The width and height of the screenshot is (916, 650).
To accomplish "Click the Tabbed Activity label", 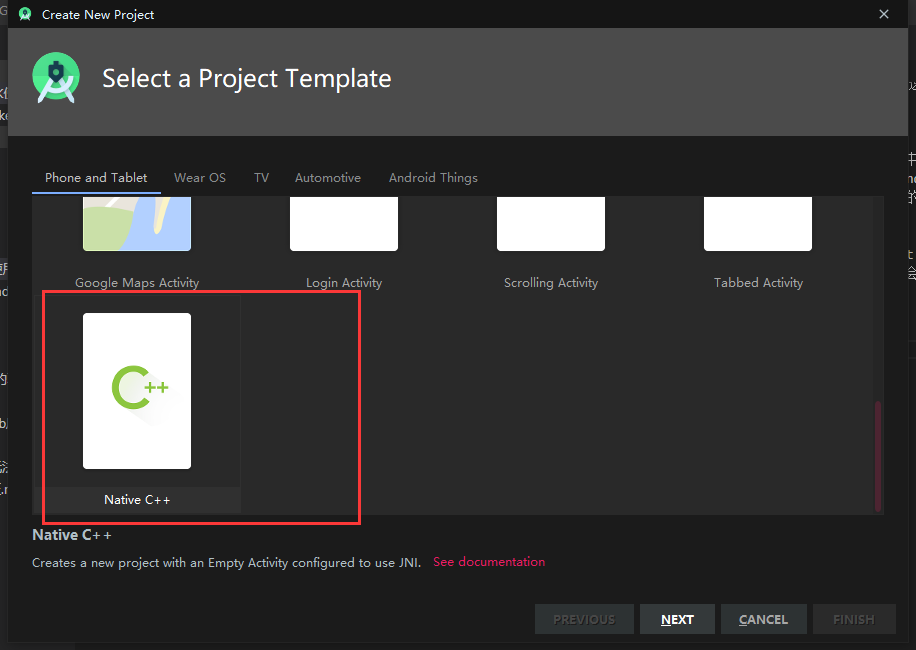I will [x=758, y=283].
